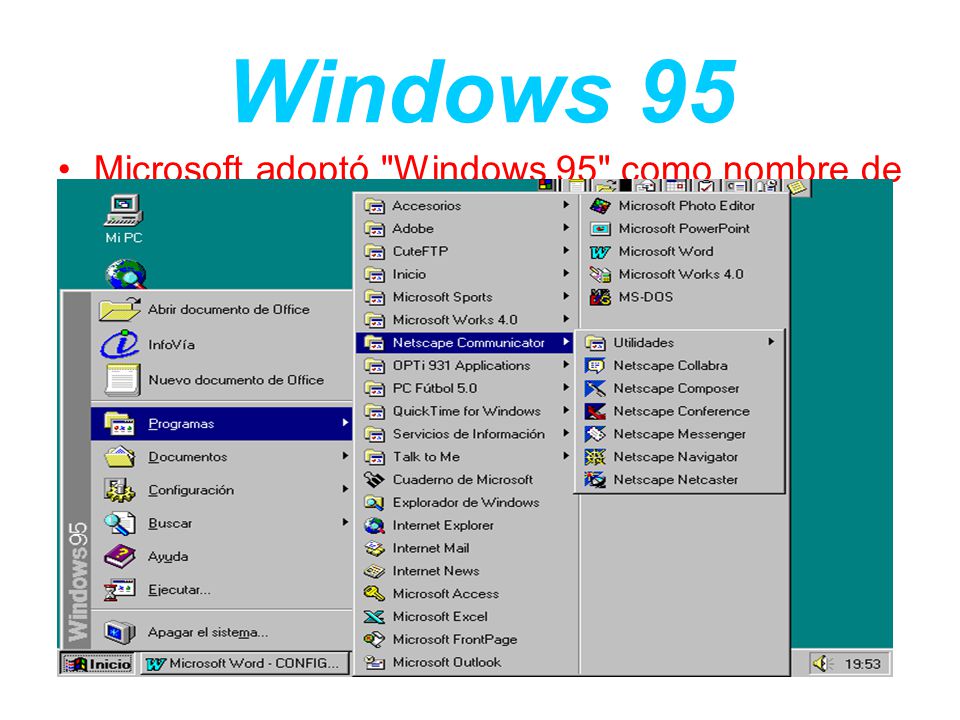Screen dimensions: 960x720
Task: Click the Internet Explorer globe icon
Action: (374, 525)
